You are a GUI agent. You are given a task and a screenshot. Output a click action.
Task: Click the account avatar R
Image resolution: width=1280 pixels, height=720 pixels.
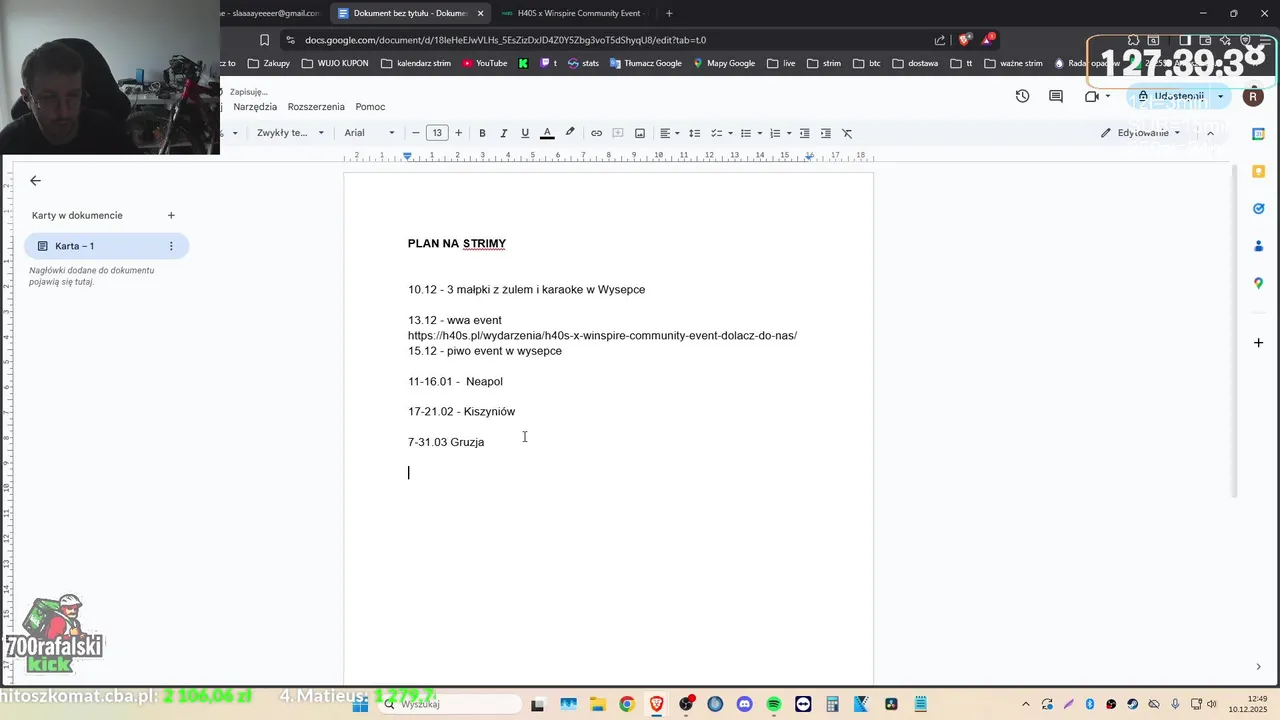[x=1253, y=97]
